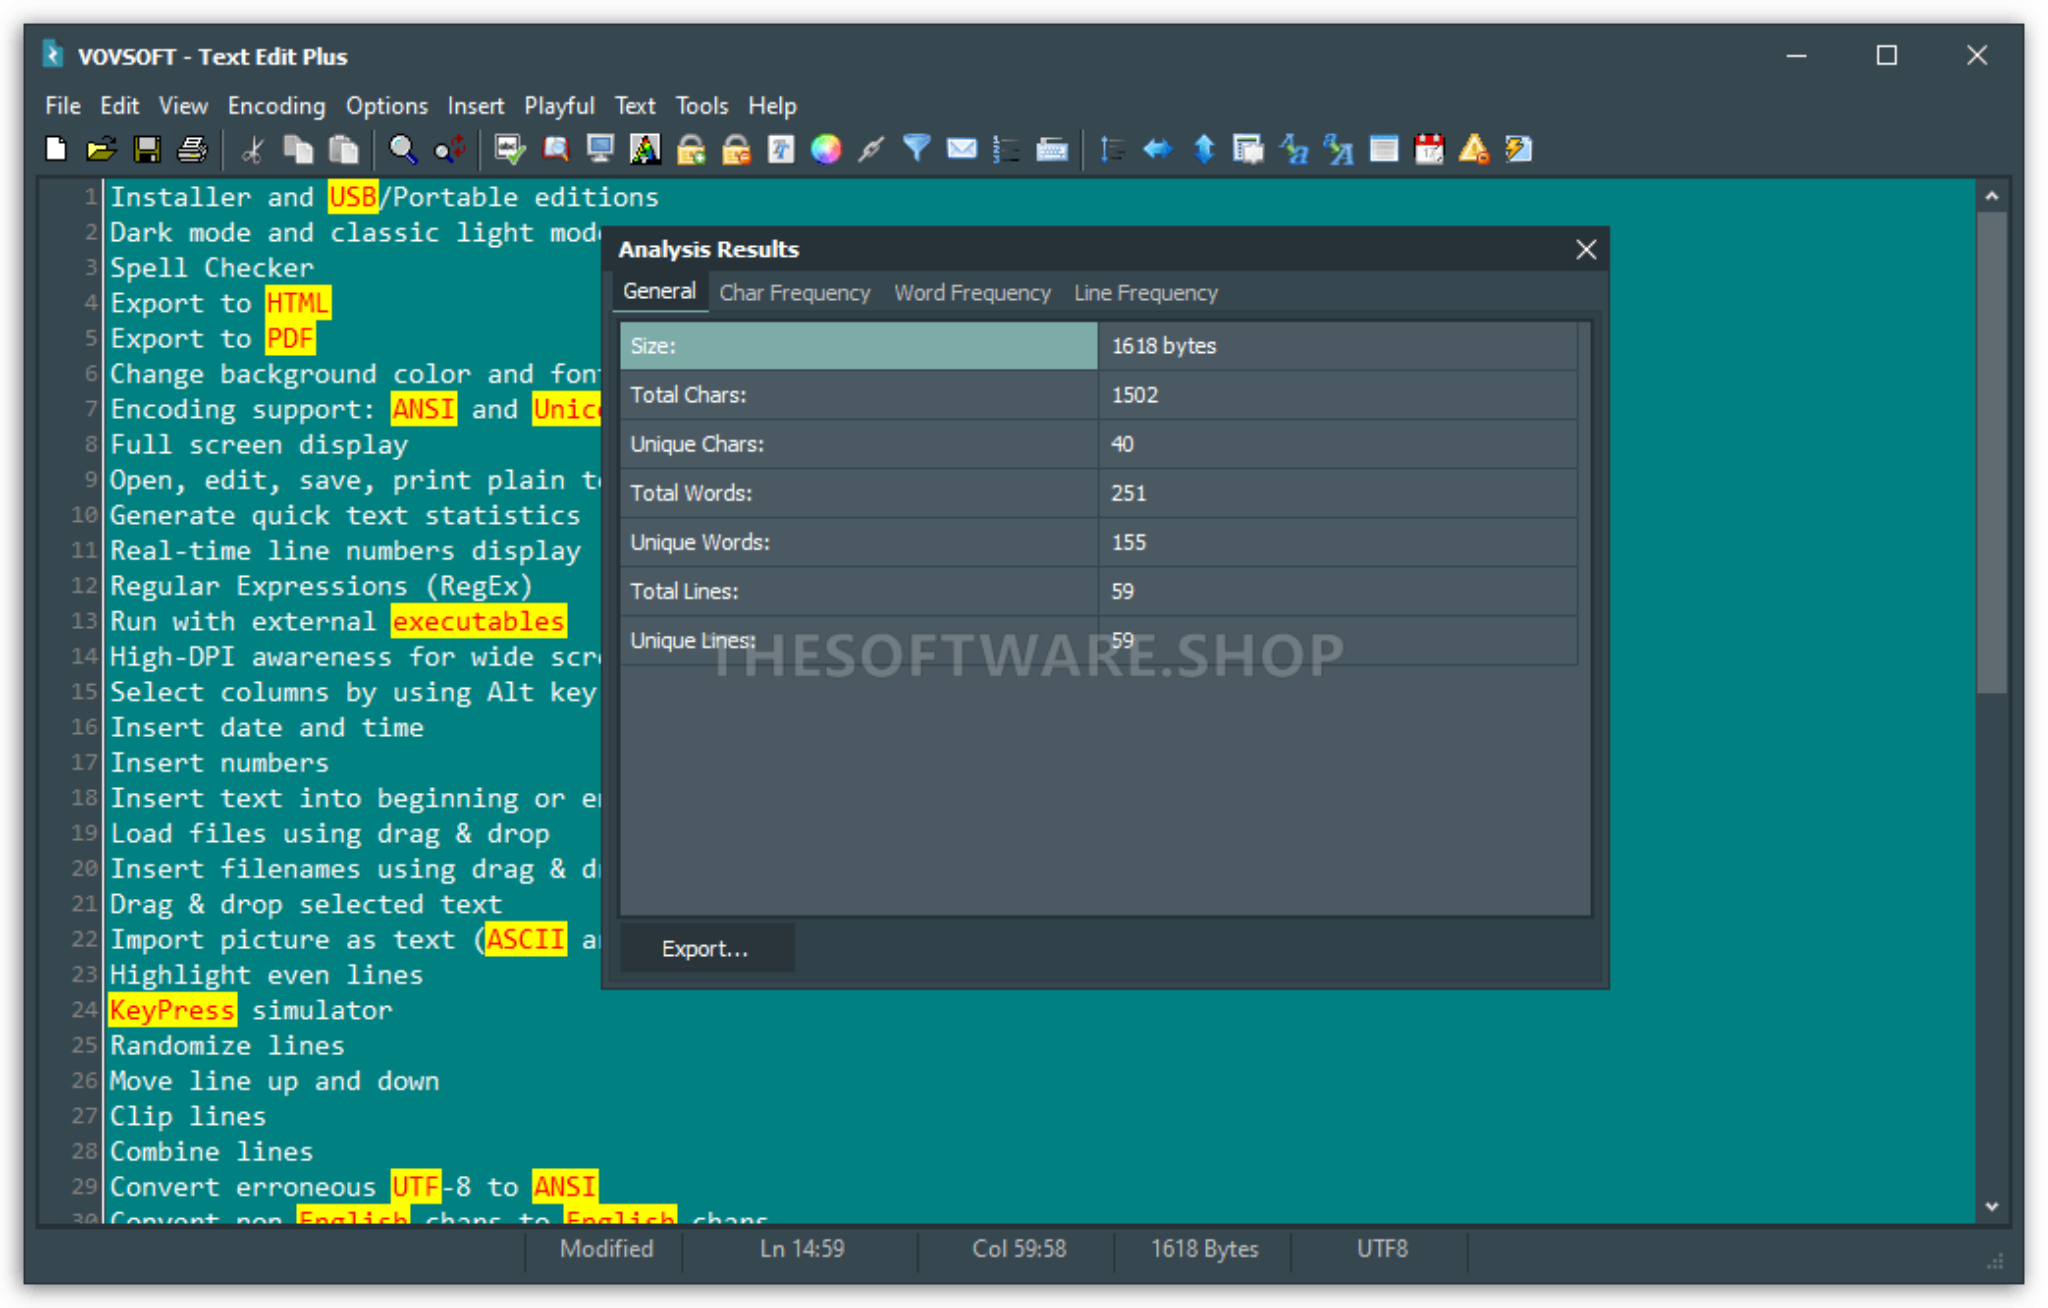Click the blue vertical double-arrow icon
Screen dimensions: 2048x1308
1204,149
